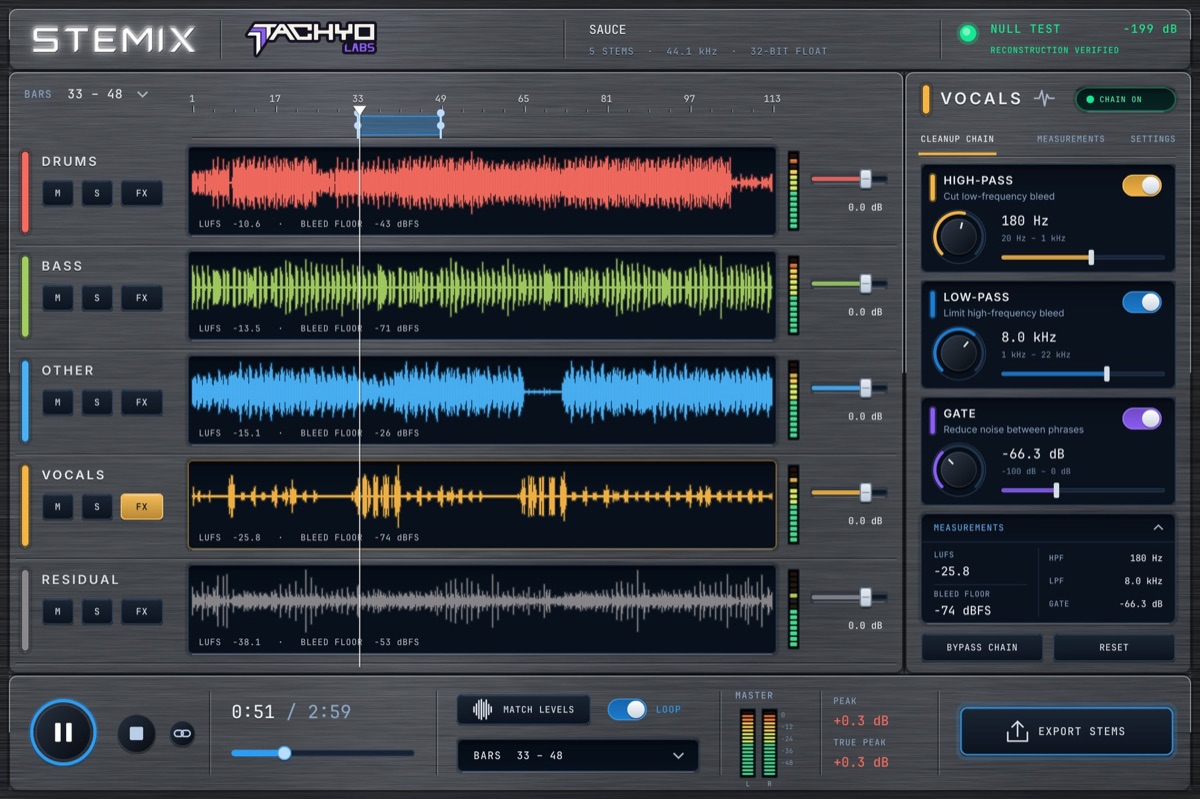Viewport: 1200px width, 799px height.
Task: Solo the Vocals stem
Action: tap(97, 507)
